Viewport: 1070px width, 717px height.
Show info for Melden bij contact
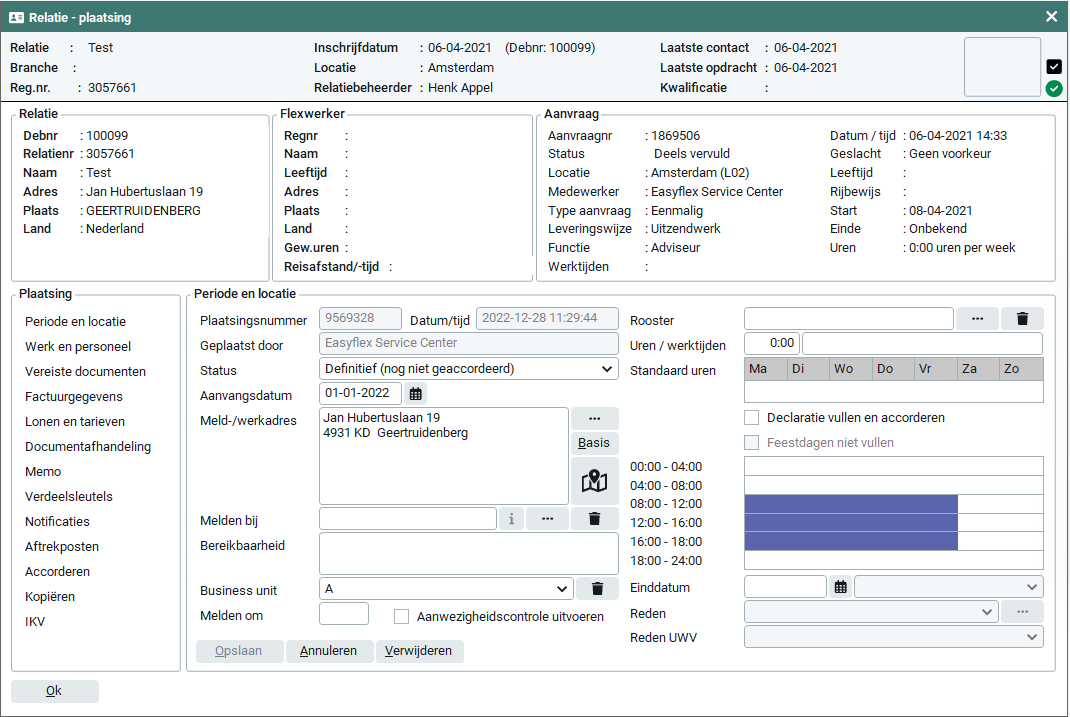511,518
